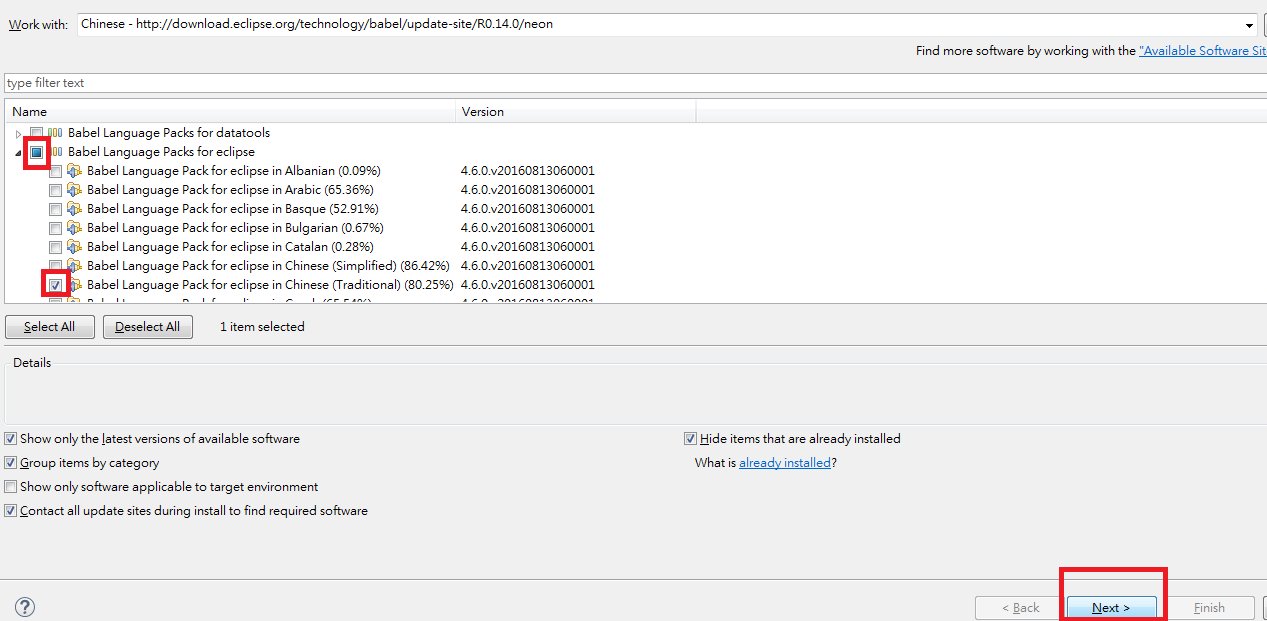Click the Bulgarian language pack feature icon

[74, 228]
